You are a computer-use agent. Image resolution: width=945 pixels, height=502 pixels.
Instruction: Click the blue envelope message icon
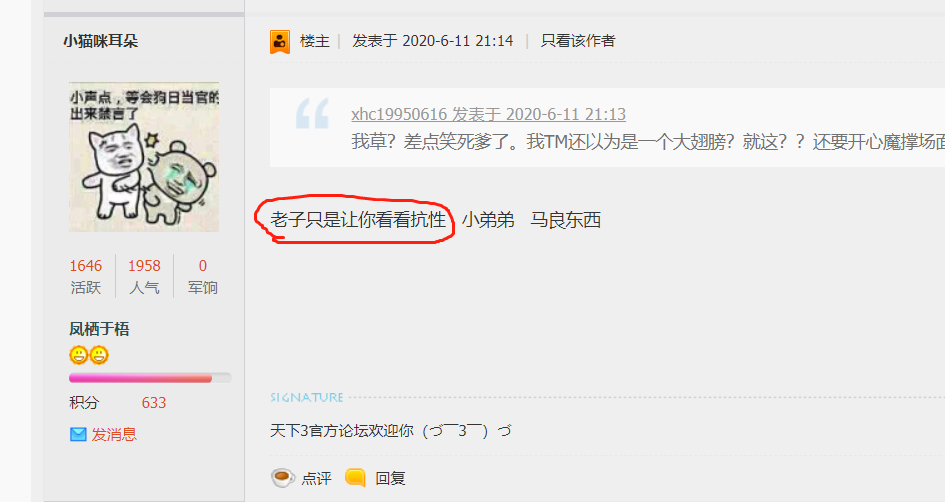78,435
